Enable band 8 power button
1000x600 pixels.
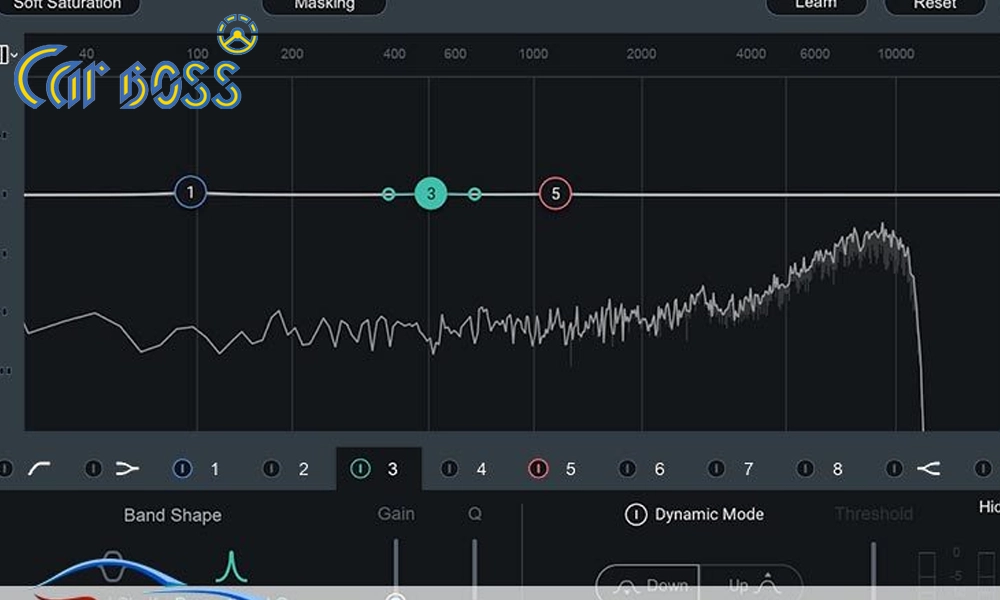coord(805,469)
